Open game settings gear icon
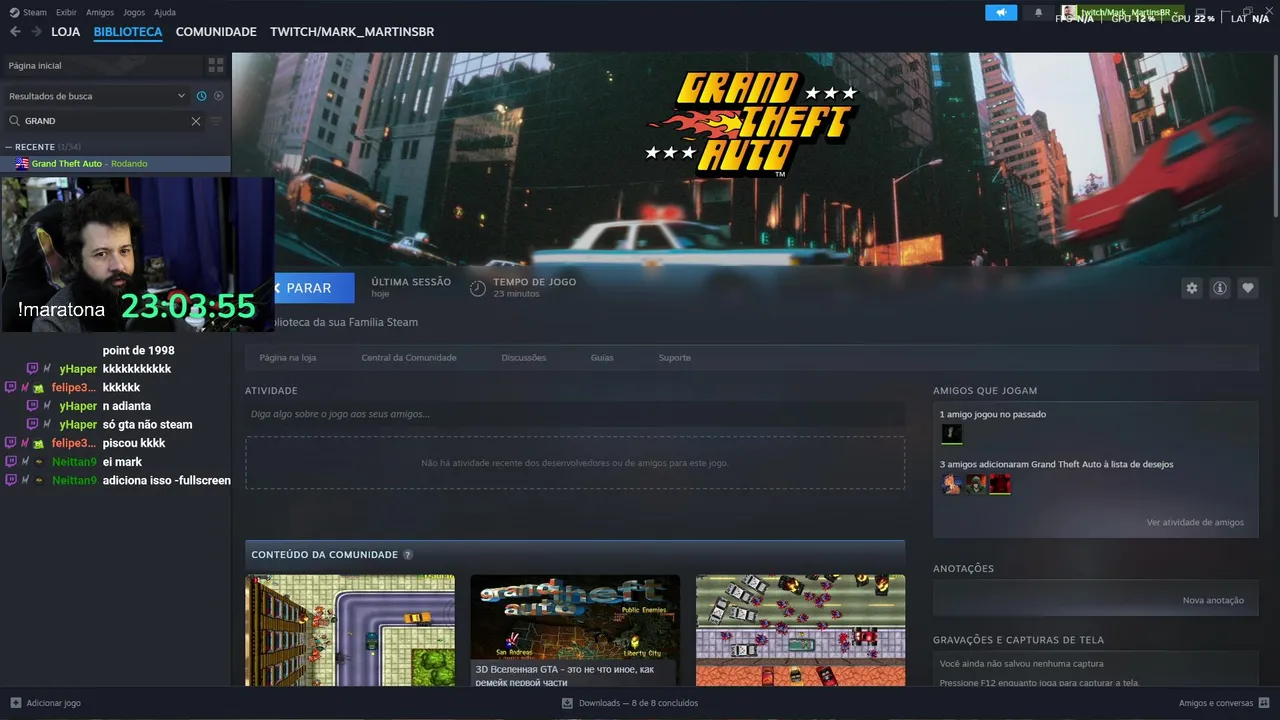The width and height of the screenshot is (1280, 720). 1191,288
